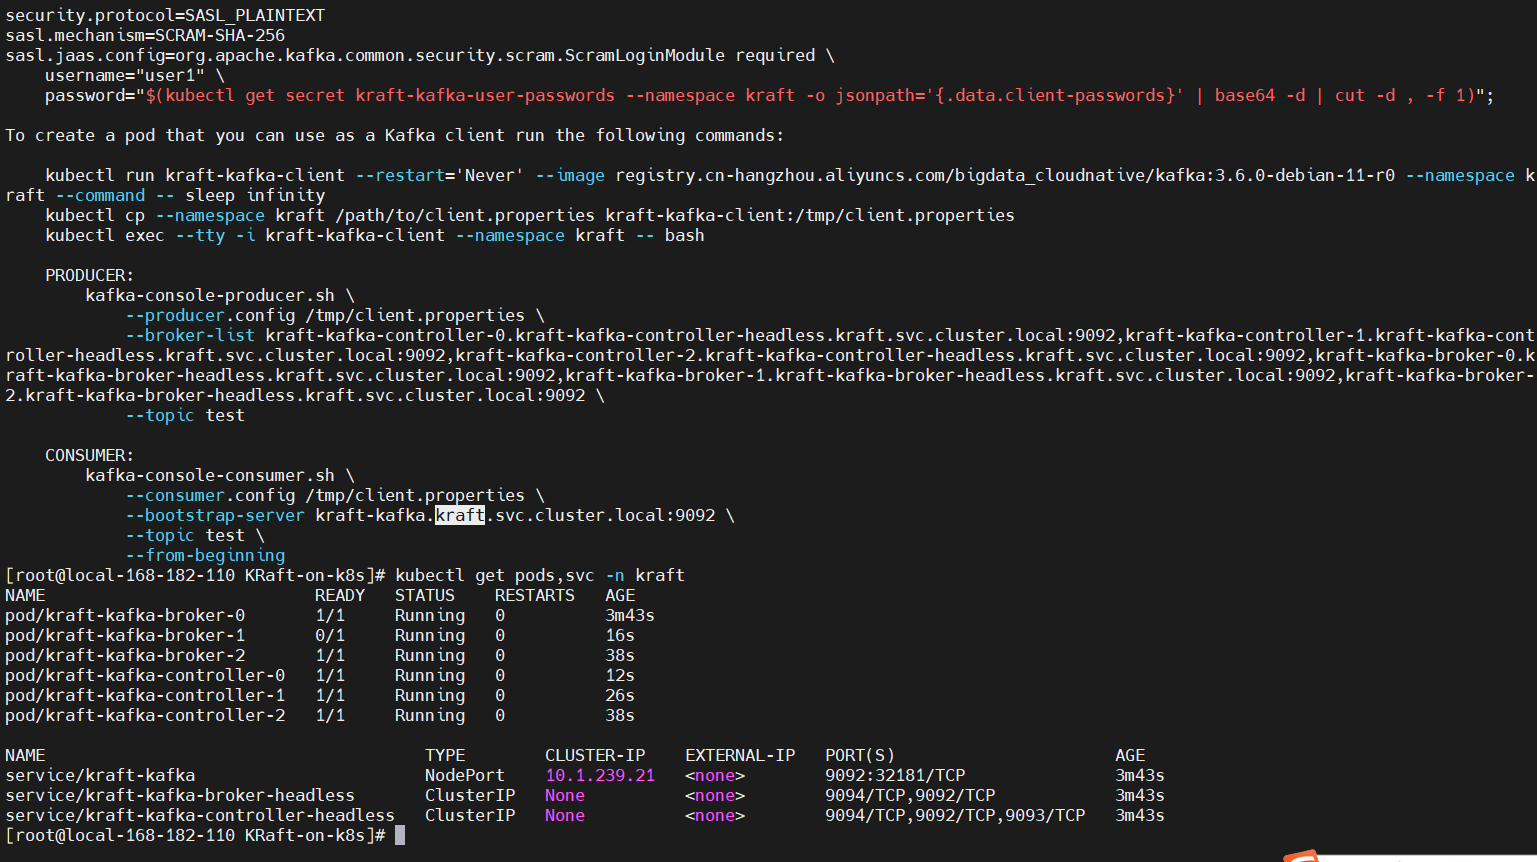The height and width of the screenshot is (862, 1537).
Task: Click the 'sleep infinity' text
Action: pos(255,196)
